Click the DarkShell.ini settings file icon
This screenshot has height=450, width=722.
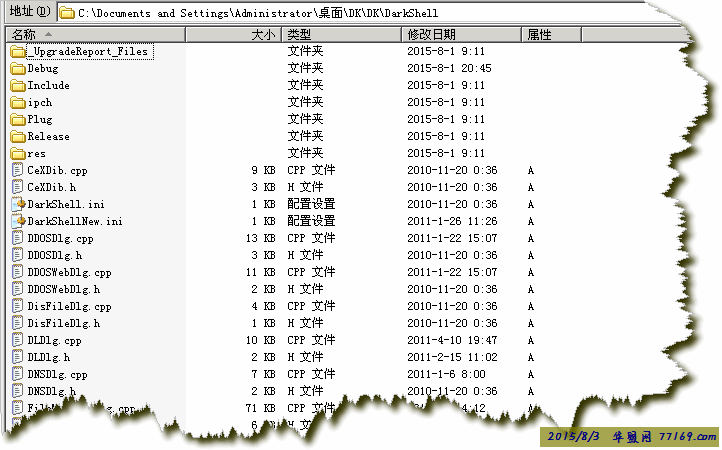pos(18,205)
